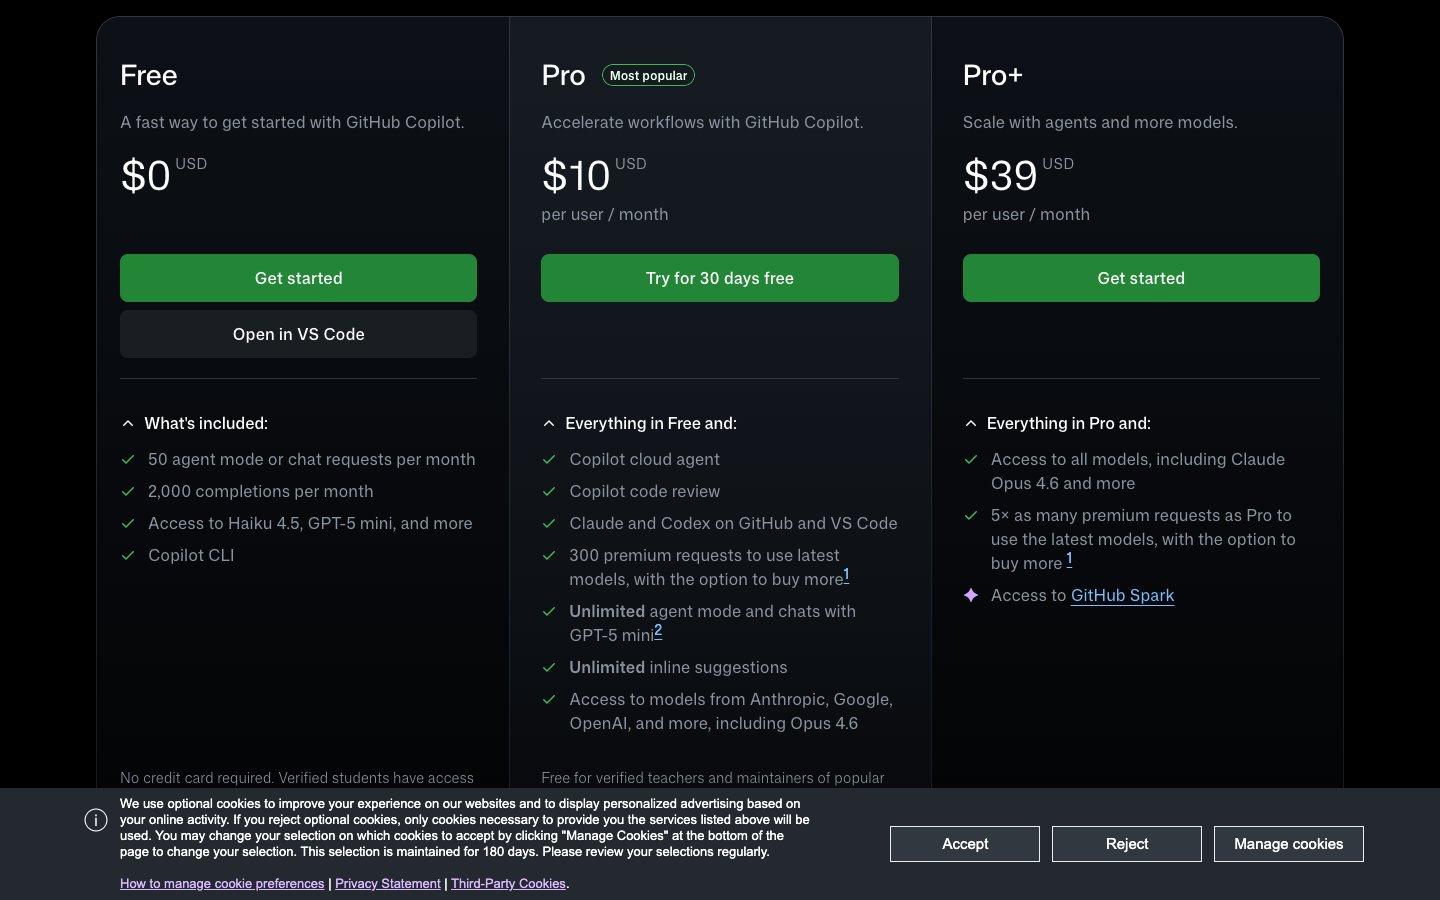The image size is (1440, 900).
Task: Click checkmark beside Access to all models
Action: [970, 460]
